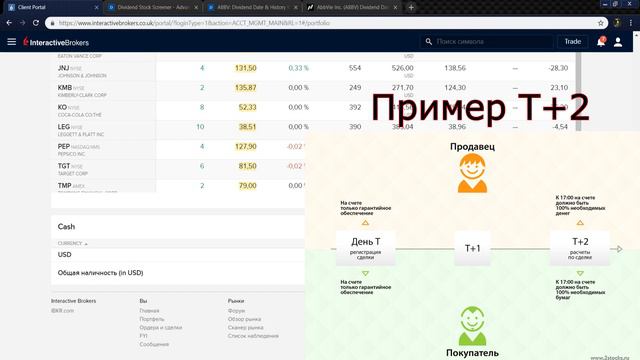Viewport: 640px width, 360px height.
Task: Open the browser three-dot menu
Action: 631,23
